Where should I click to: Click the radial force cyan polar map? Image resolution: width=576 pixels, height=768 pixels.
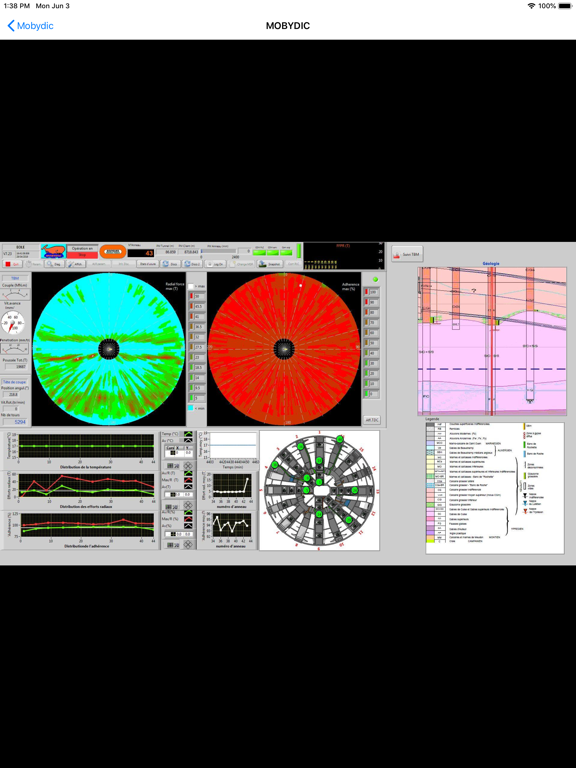coord(108,349)
